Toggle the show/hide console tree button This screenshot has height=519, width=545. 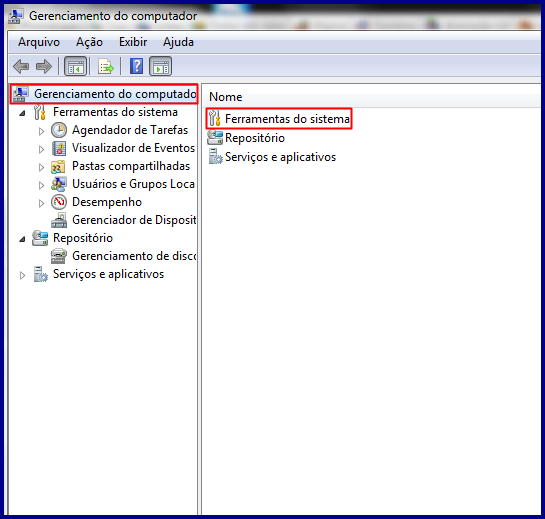click(x=75, y=66)
